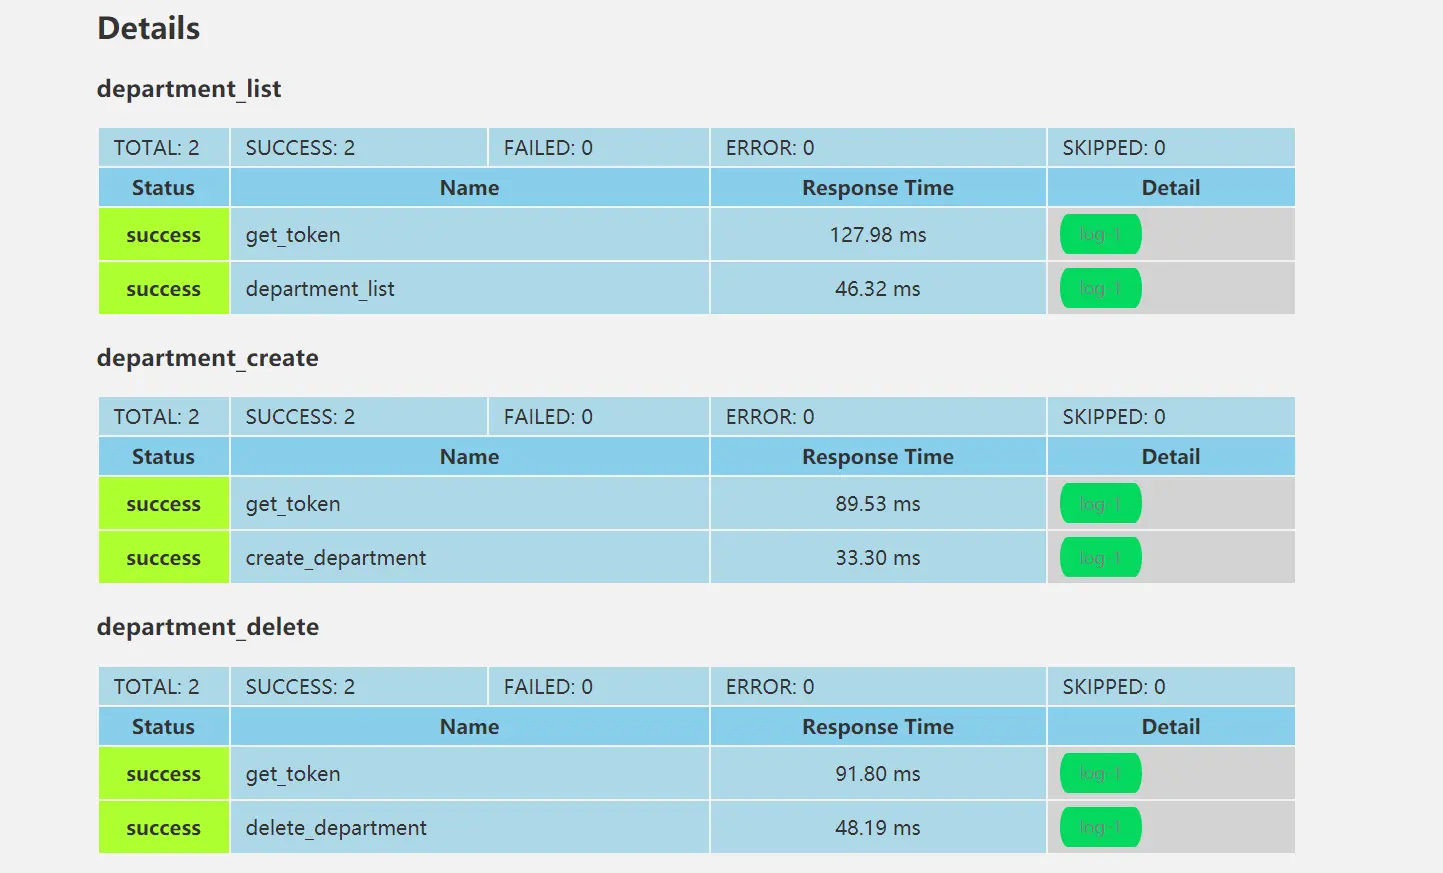Open log for department_list test step
The height and width of the screenshot is (873, 1443).
pos(1100,288)
